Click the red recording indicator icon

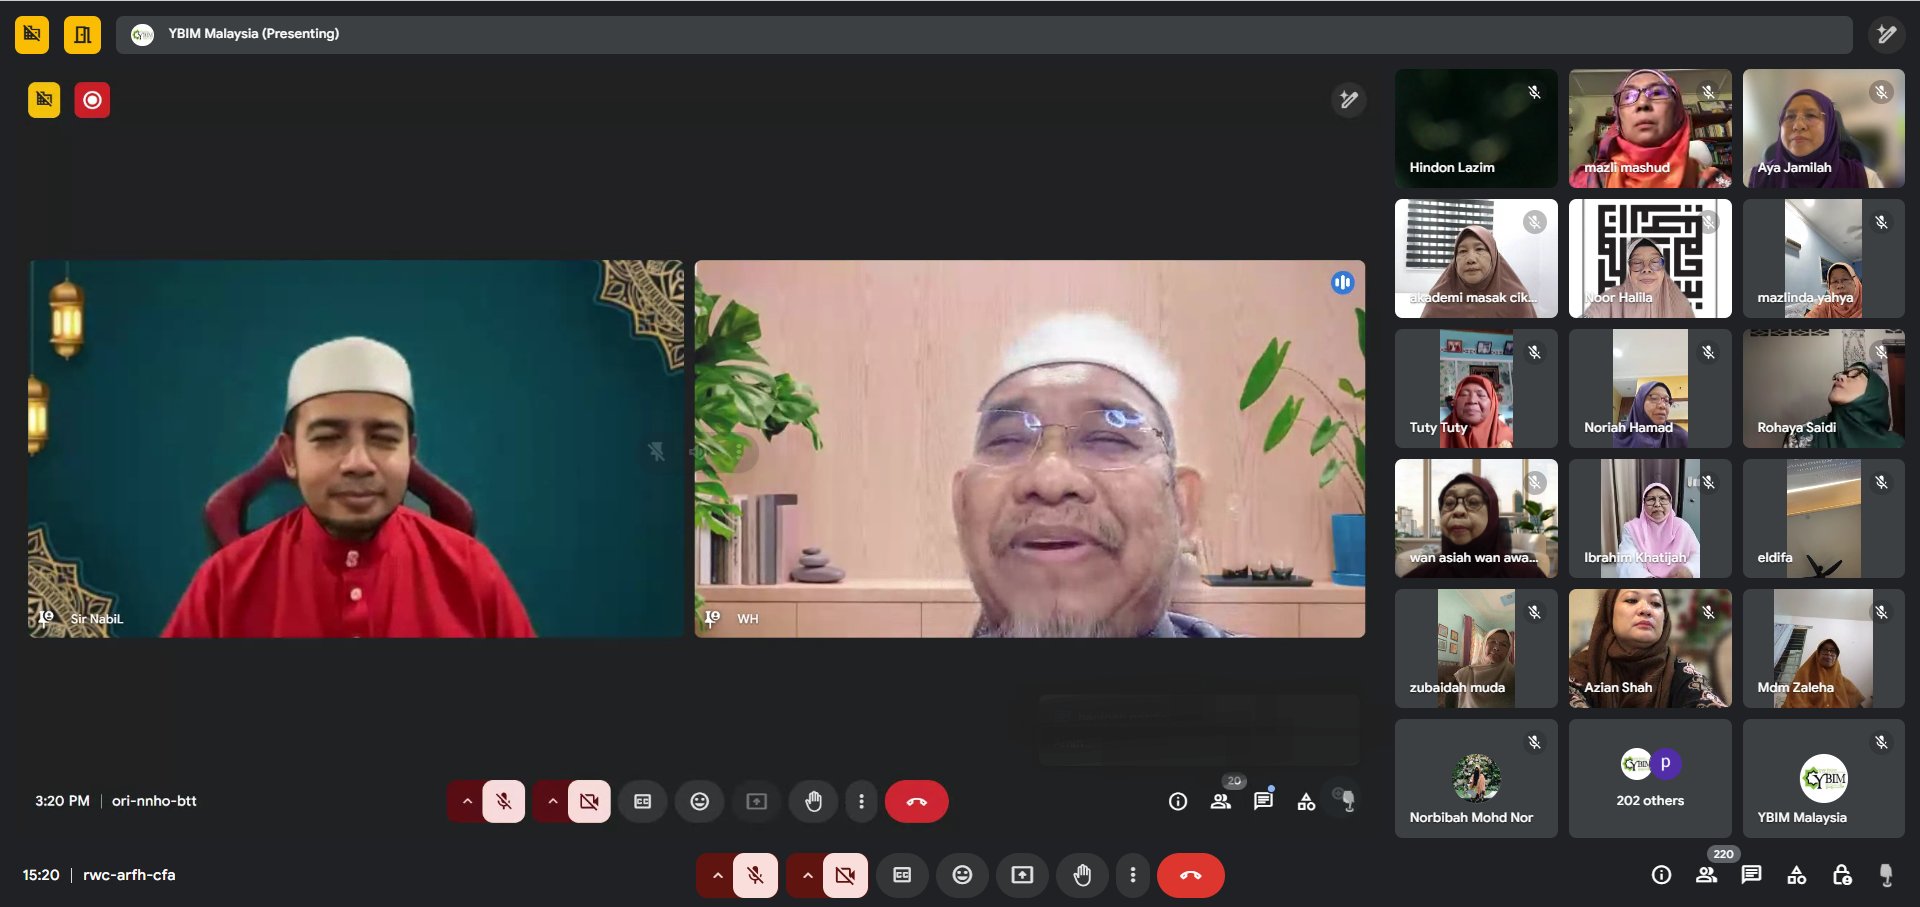click(x=92, y=100)
